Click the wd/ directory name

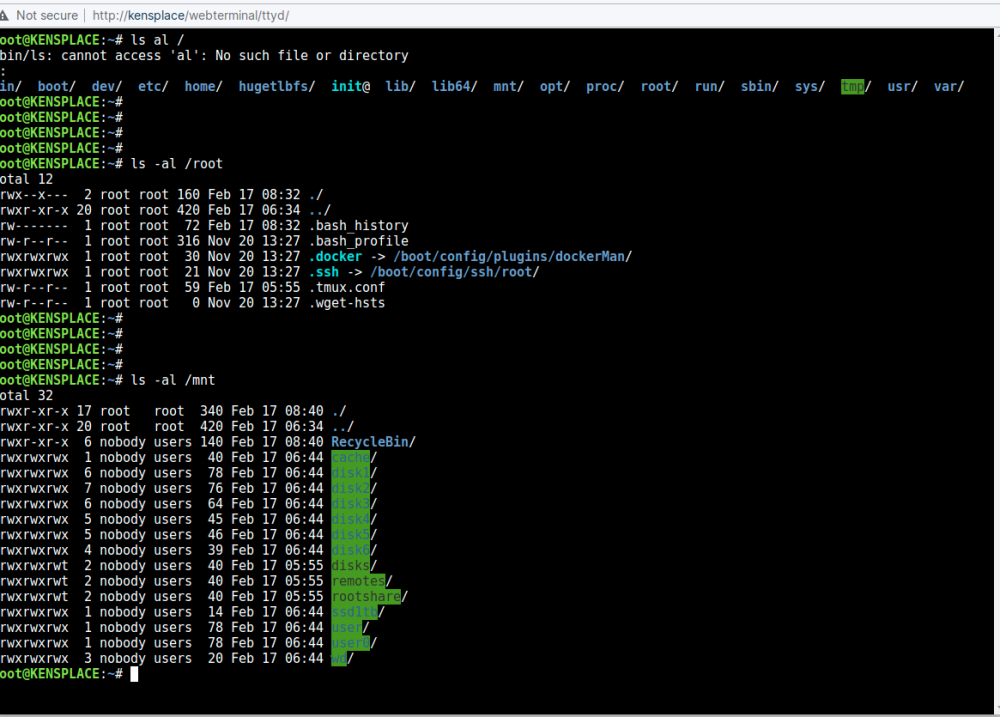[x=343, y=658]
